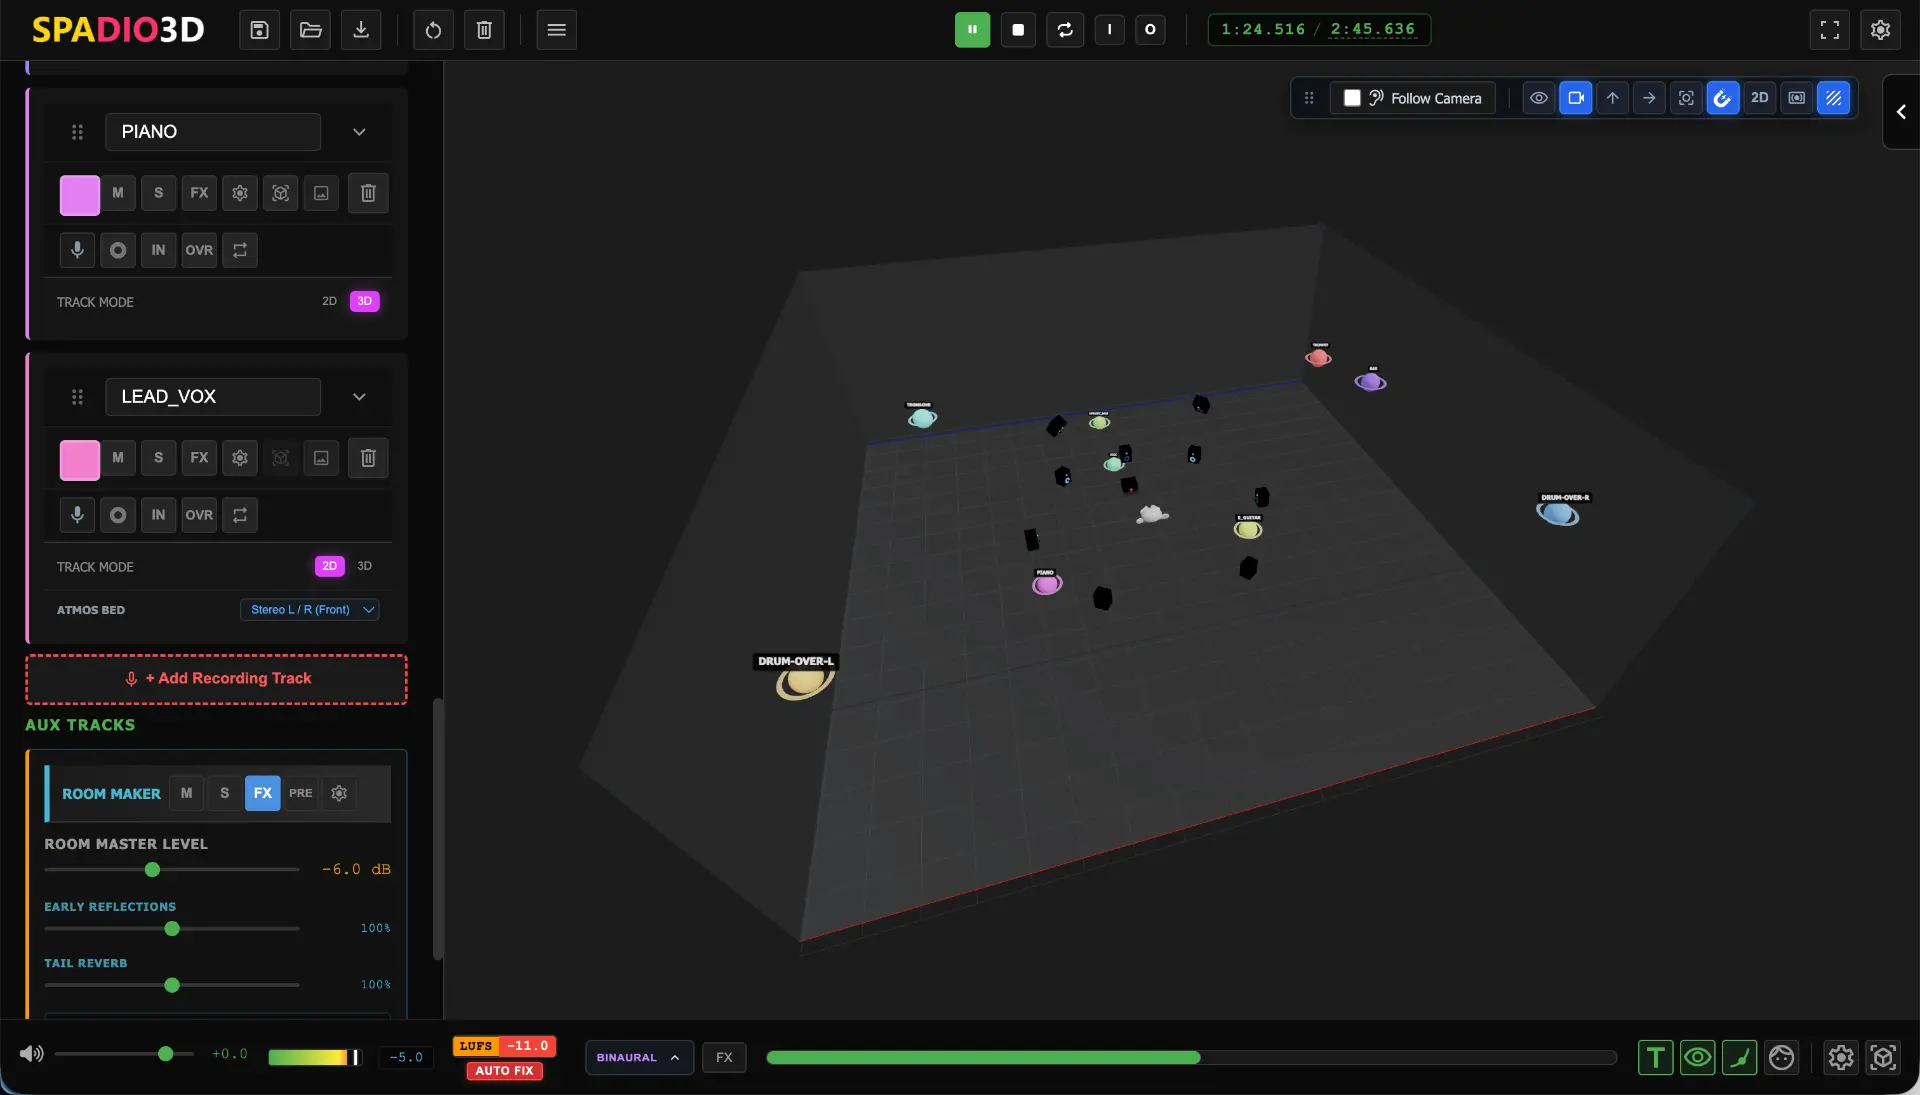Enable the Follow Camera checkbox
1920x1095 pixels.
point(1352,98)
